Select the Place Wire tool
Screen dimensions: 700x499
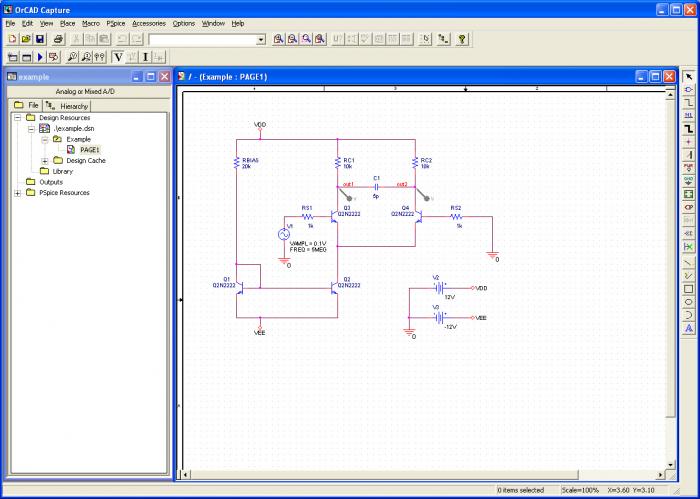click(689, 102)
